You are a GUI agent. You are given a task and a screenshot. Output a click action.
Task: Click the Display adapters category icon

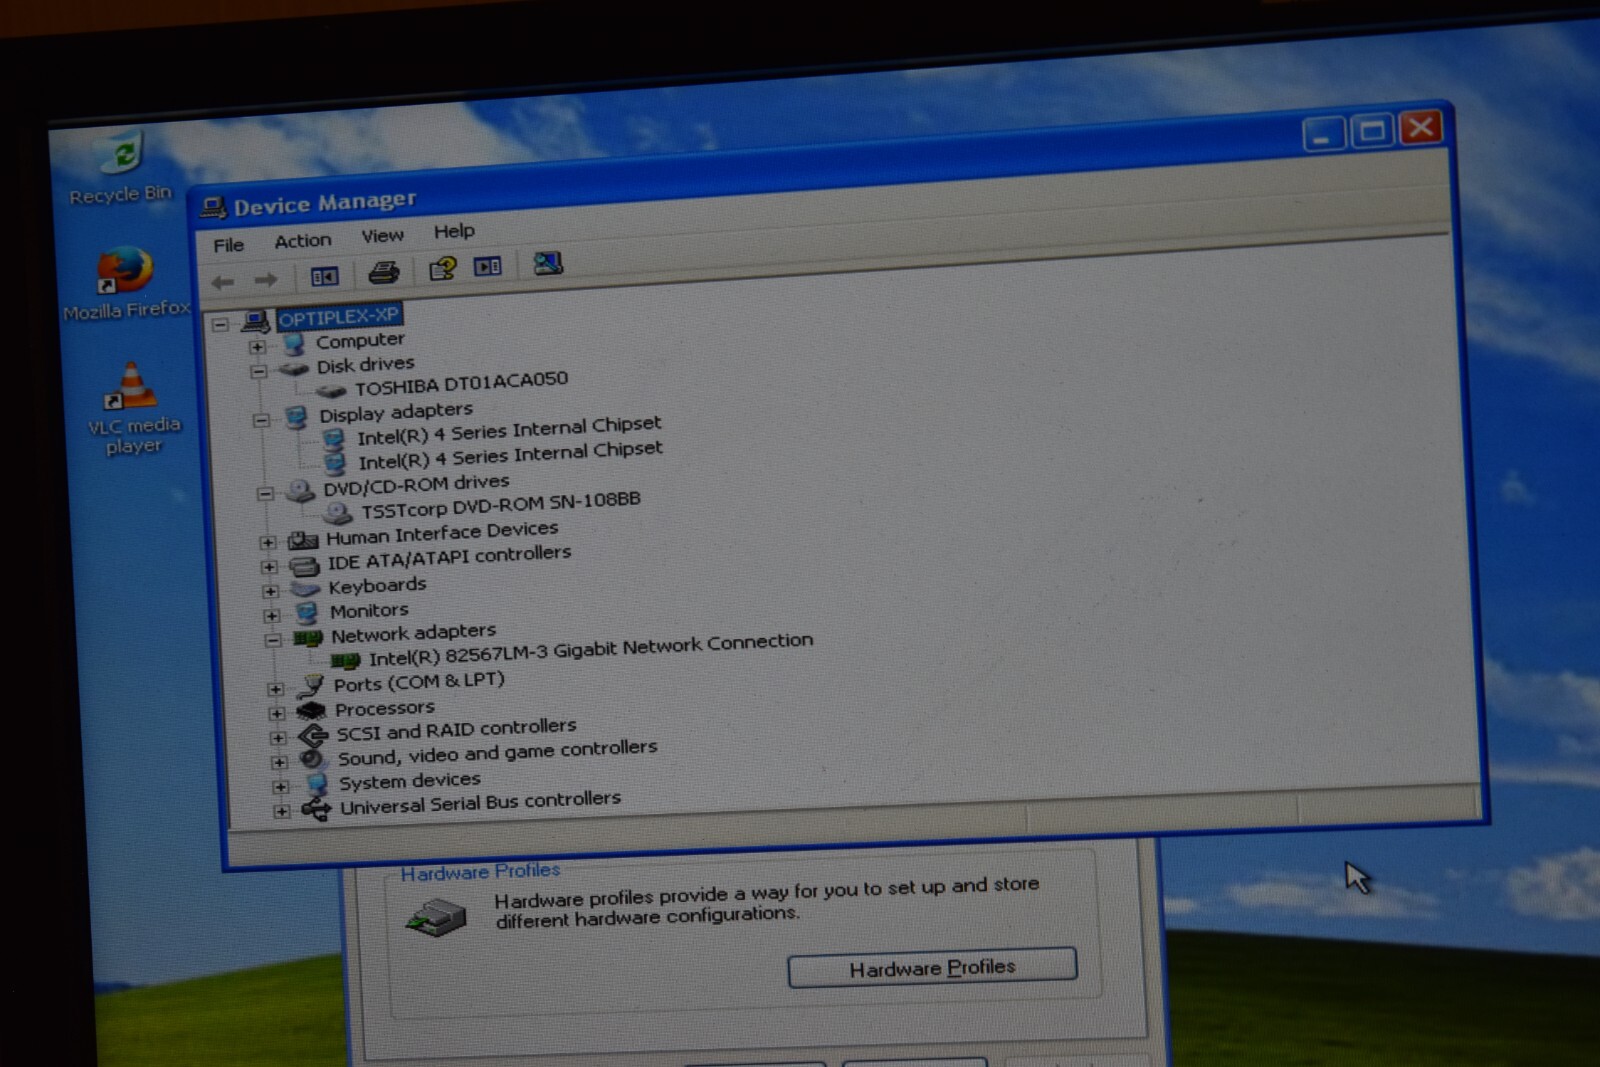click(296, 417)
